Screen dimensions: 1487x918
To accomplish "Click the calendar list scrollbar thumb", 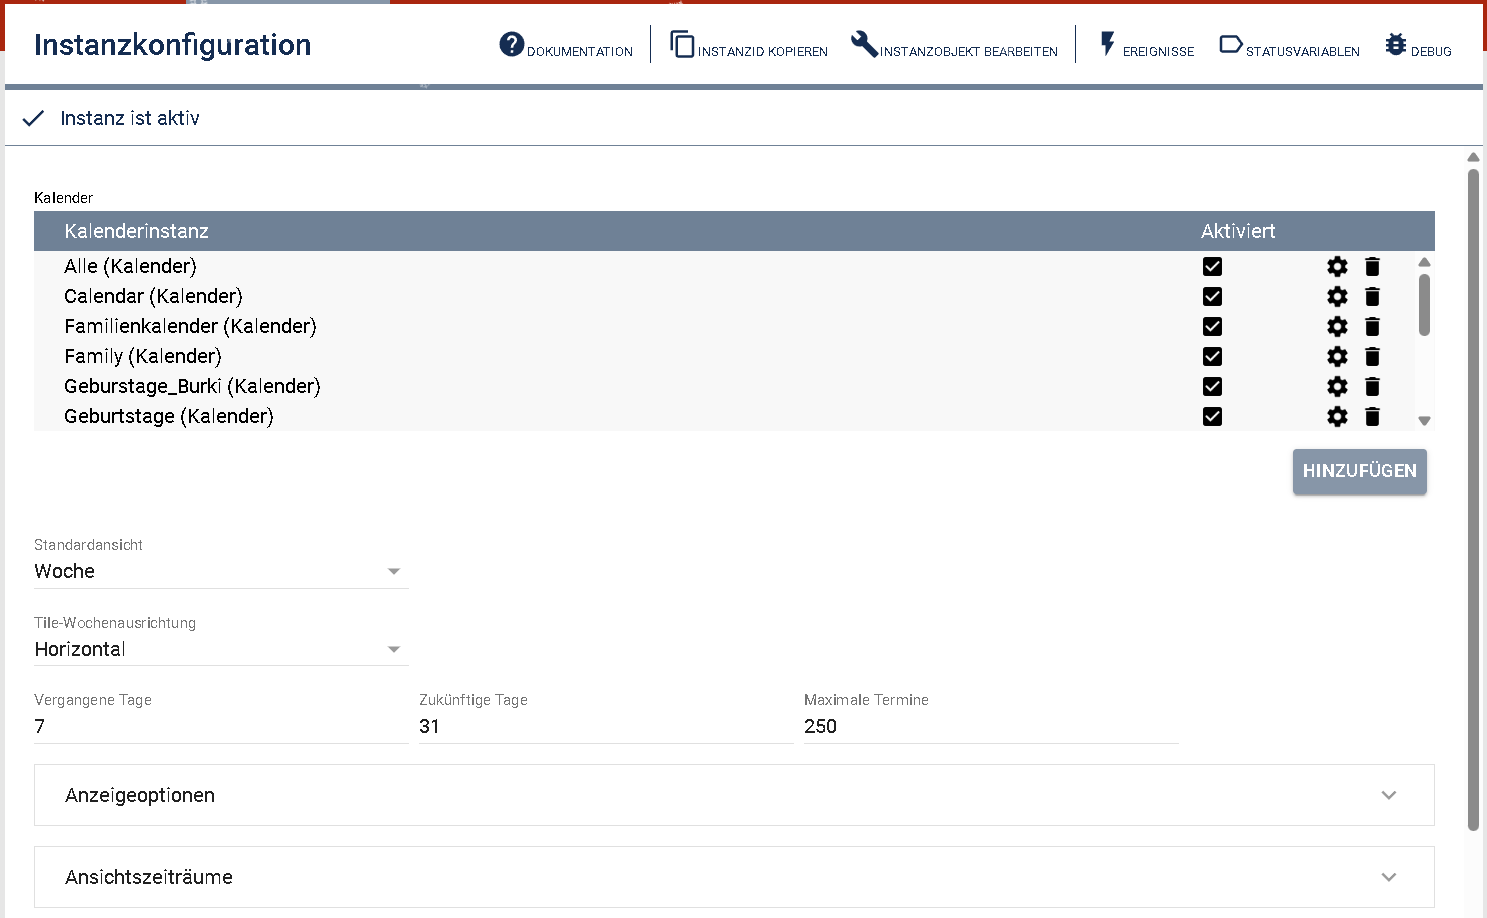I will pyautogui.click(x=1424, y=305).
